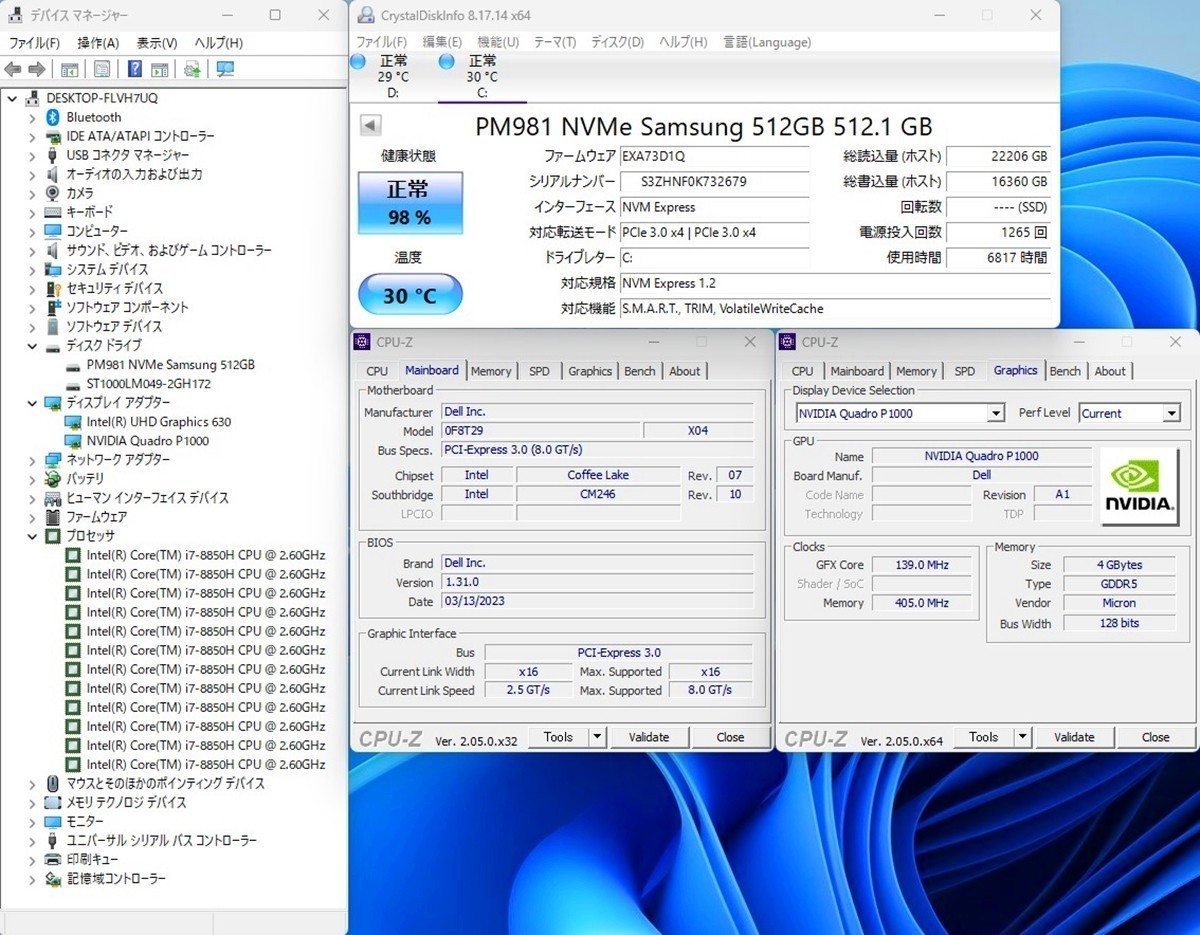Screen dimensions: 1200x935
Task: Expand the システム デバイス category
Action: point(33,269)
